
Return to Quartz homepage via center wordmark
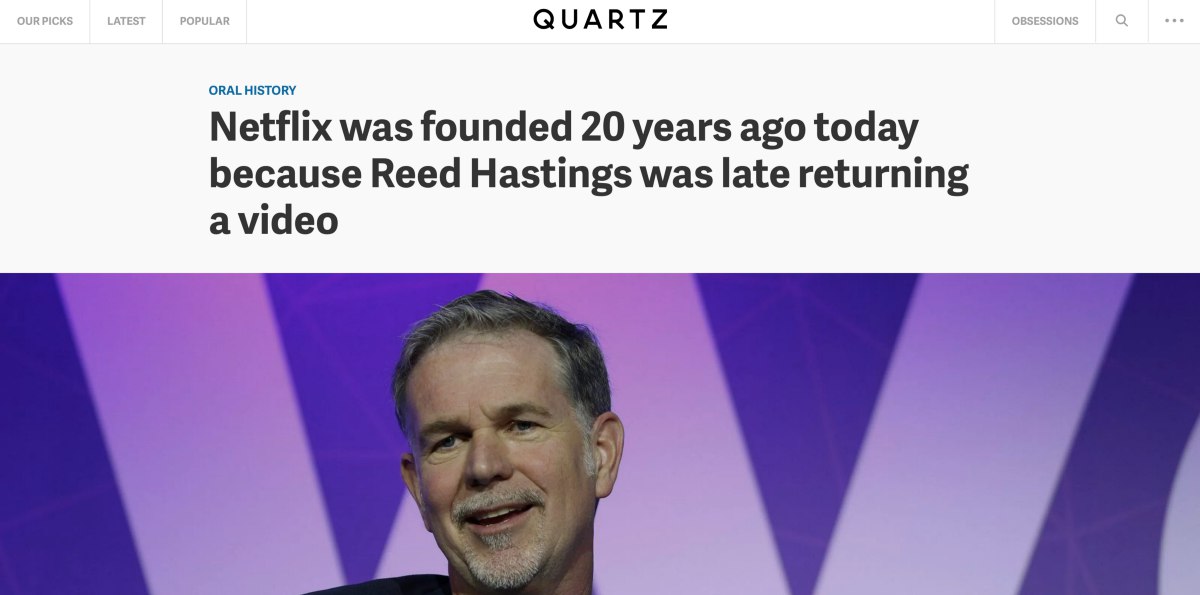[x=600, y=20]
